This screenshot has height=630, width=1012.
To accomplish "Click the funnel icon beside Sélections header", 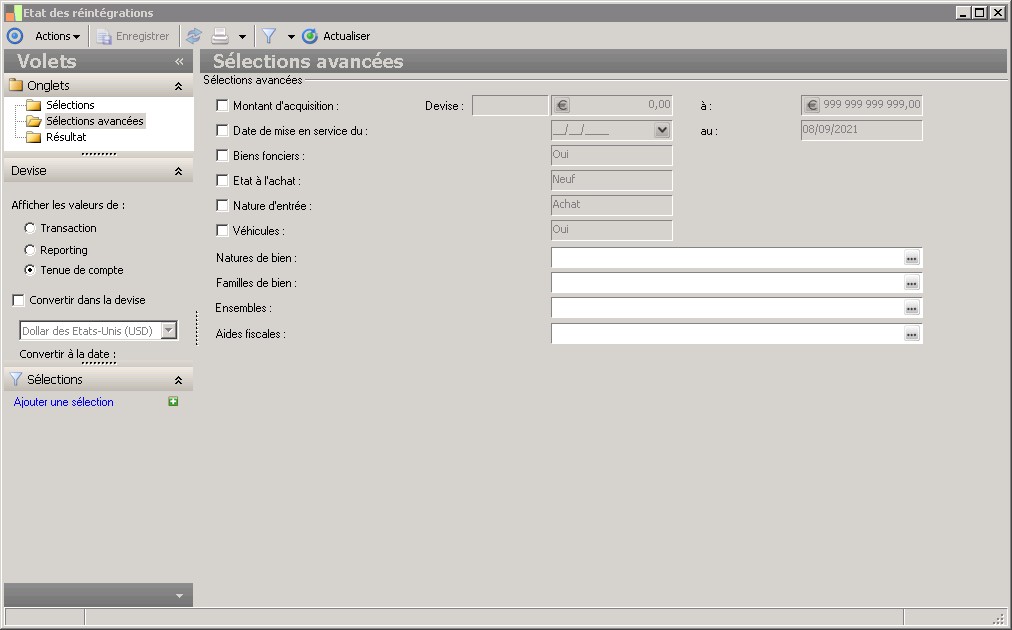I will (16, 379).
